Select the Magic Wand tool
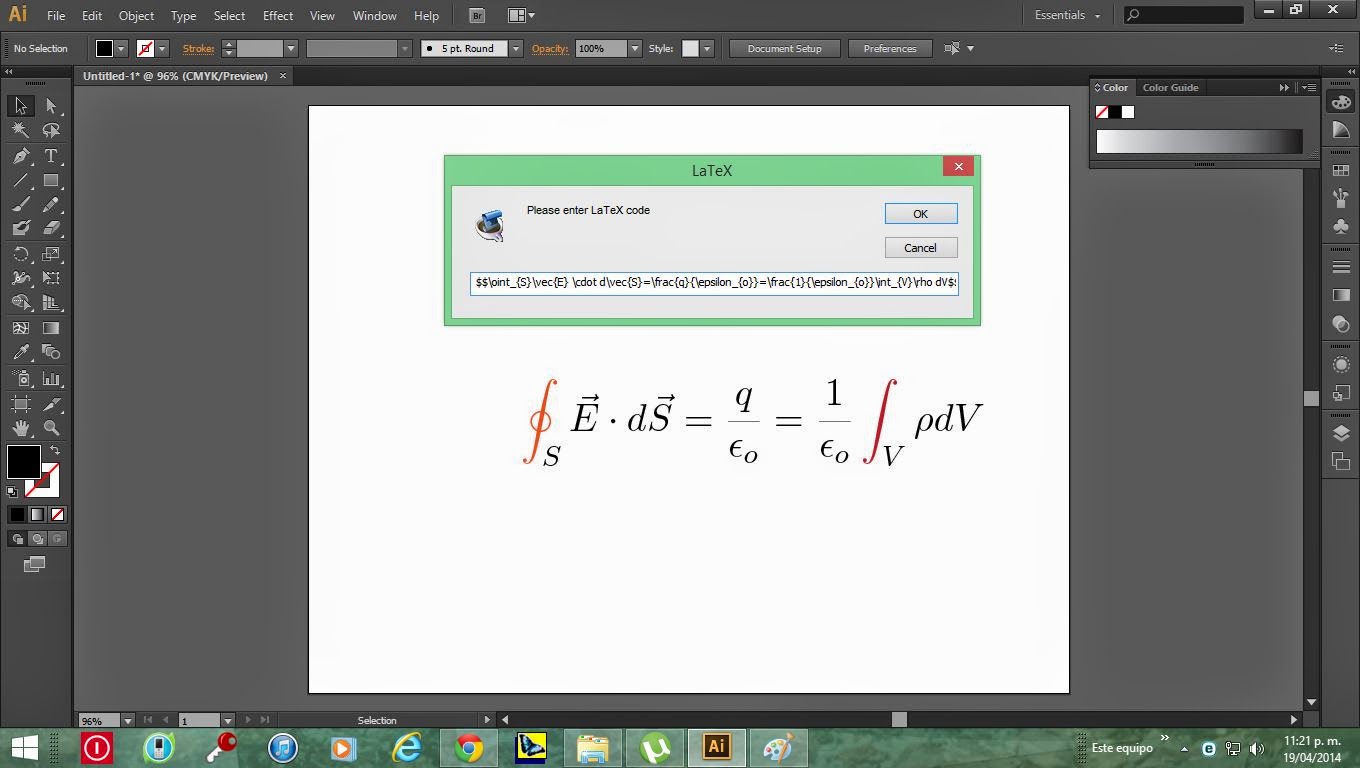The image size is (1360, 768). [20, 130]
